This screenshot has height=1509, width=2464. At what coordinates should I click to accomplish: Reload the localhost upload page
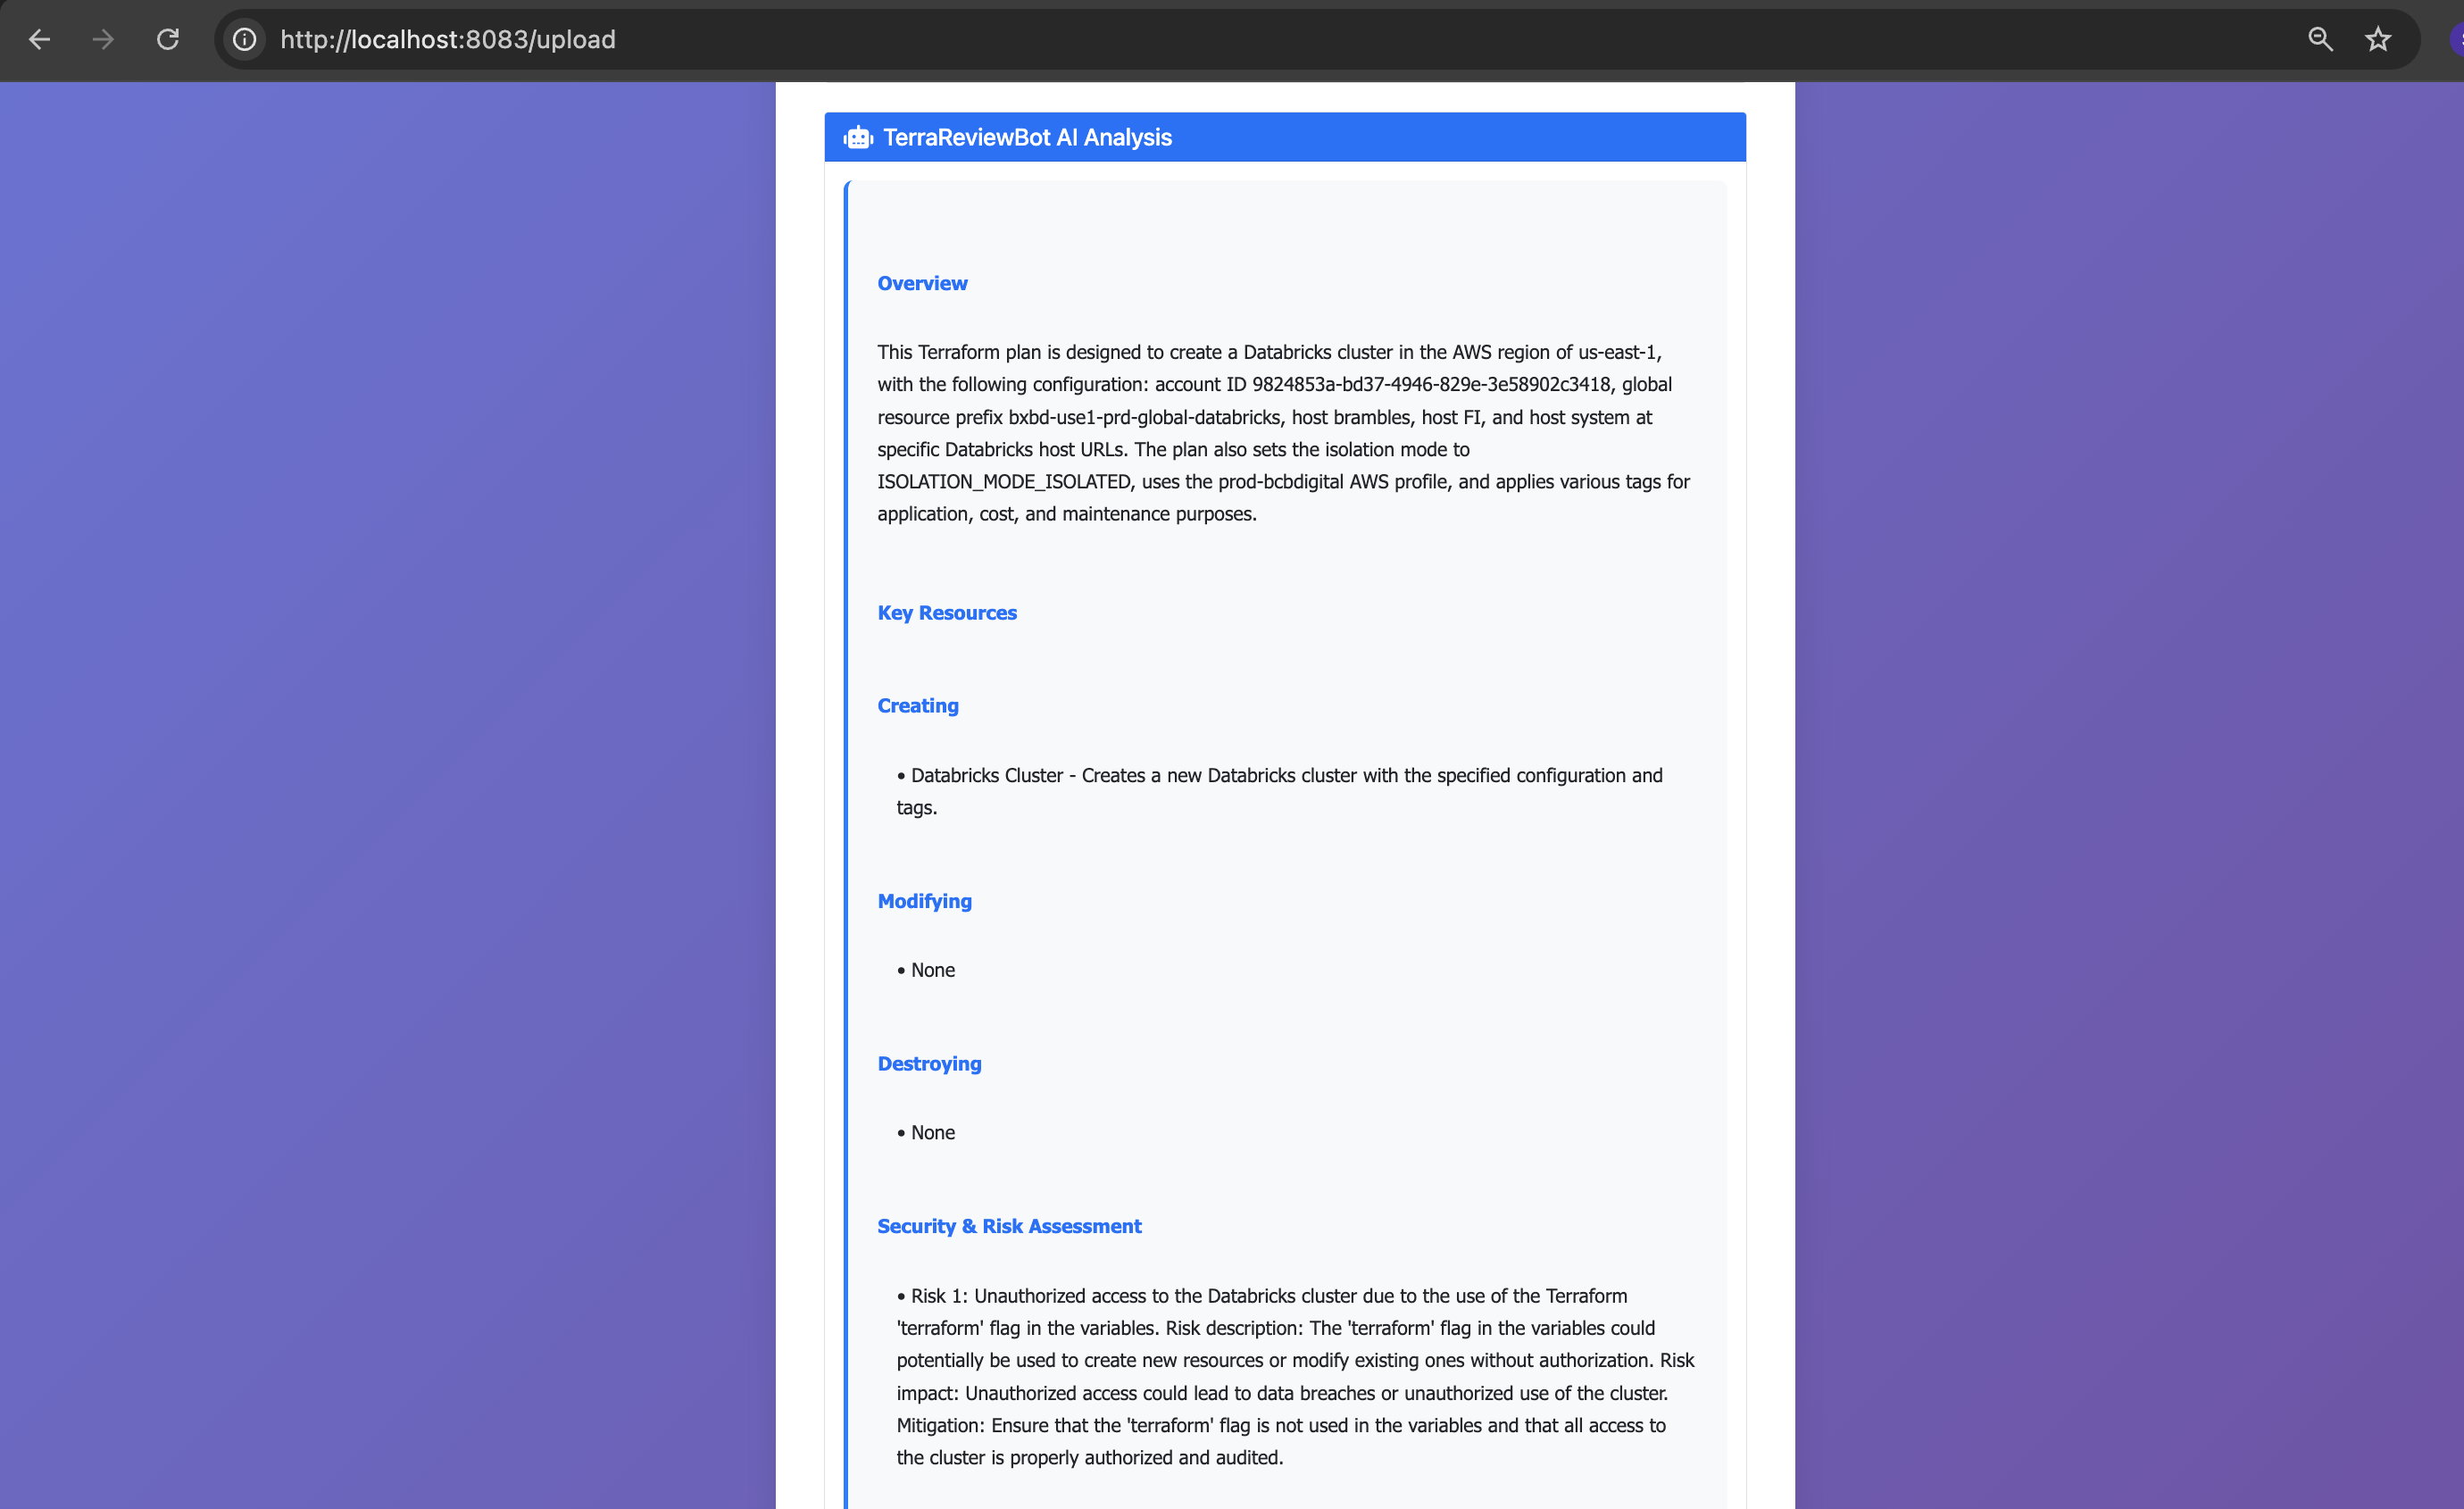[x=168, y=39]
